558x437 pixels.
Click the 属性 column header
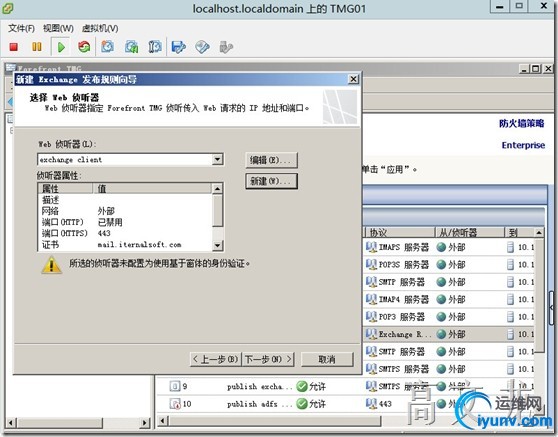click(x=65, y=188)
